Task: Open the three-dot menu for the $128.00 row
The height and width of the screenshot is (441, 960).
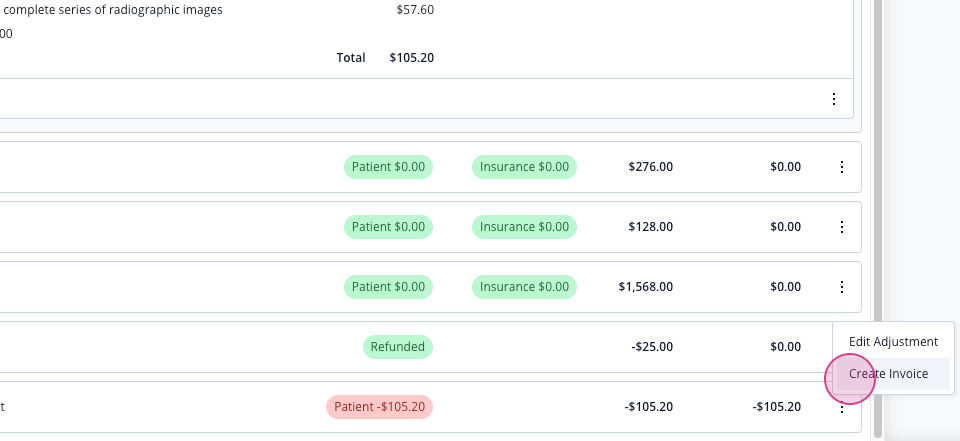Action: coord(842,227)
